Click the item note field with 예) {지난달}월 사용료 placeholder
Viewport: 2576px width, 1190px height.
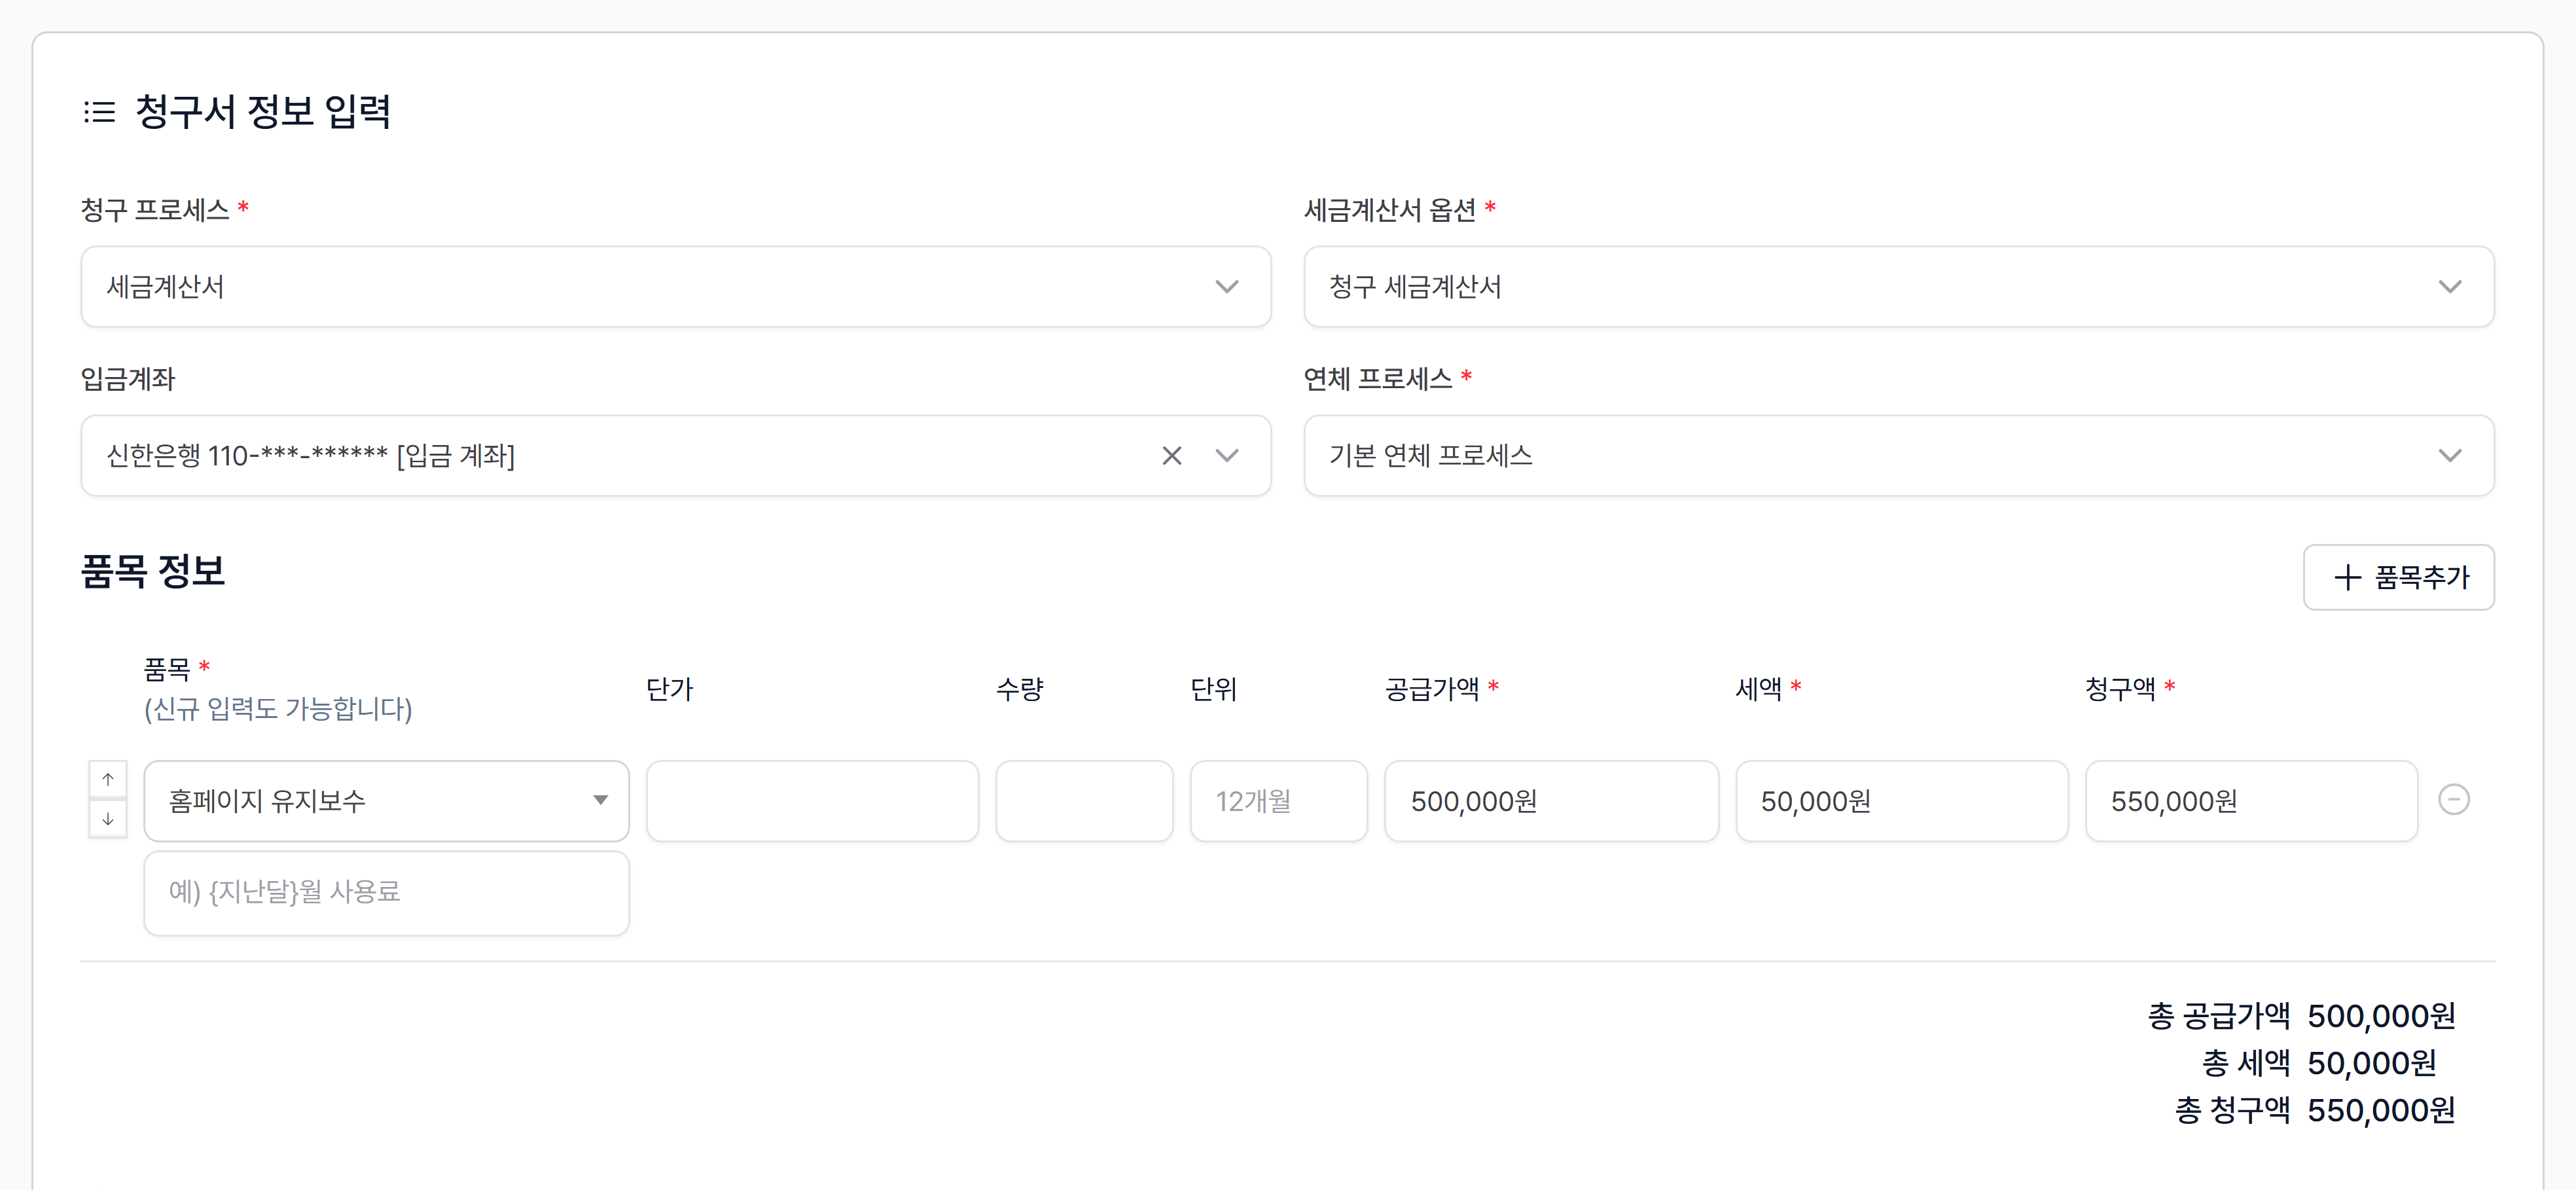coord(386,893)
